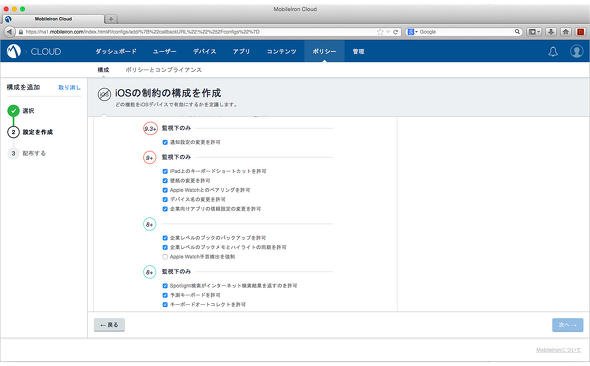The image size is (590, 366).
Task: Check the Apple Watch手首検出を強制 checkbox
Action: (x=165, y=257)
